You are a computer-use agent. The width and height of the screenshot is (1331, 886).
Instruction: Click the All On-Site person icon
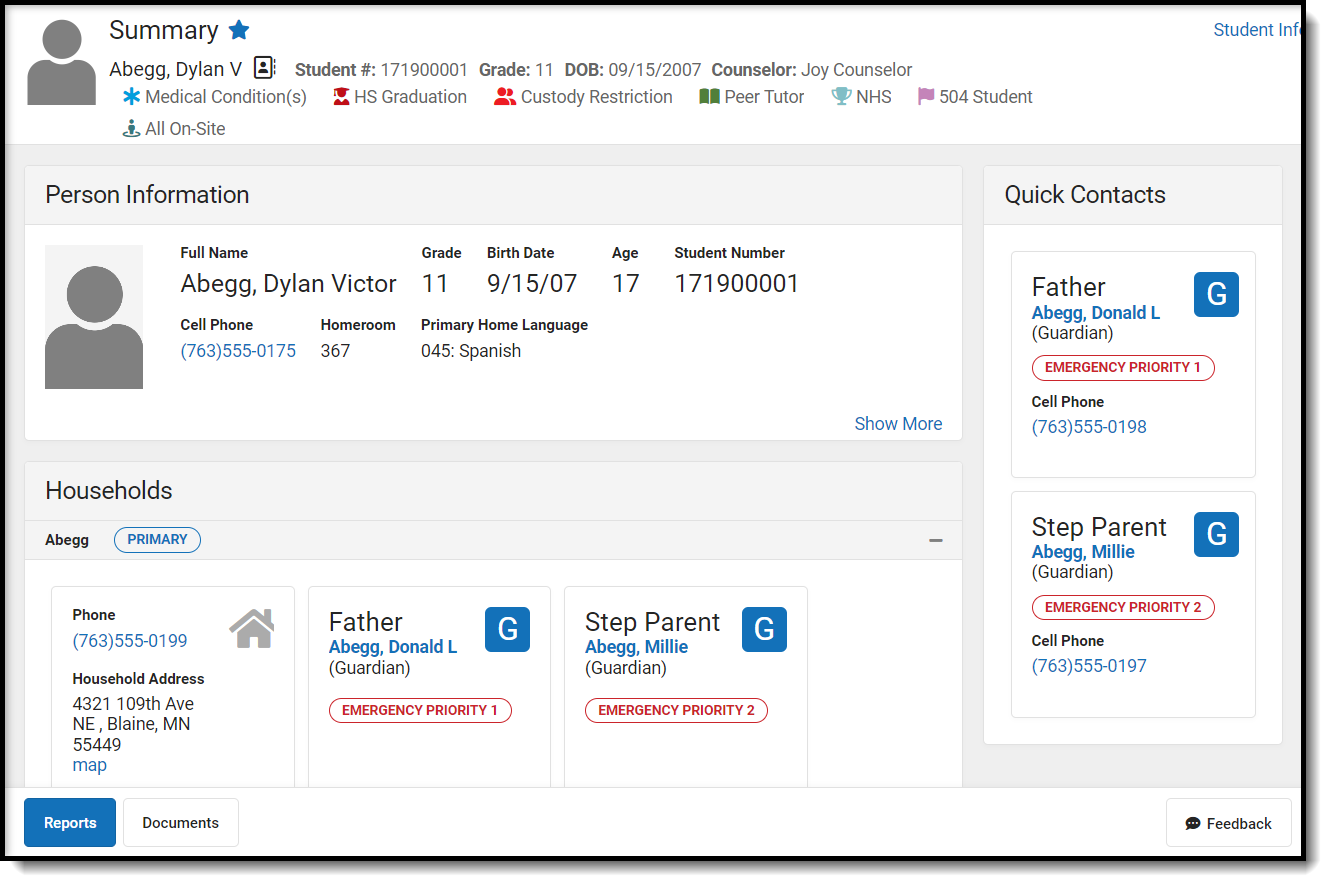point(131,129)
